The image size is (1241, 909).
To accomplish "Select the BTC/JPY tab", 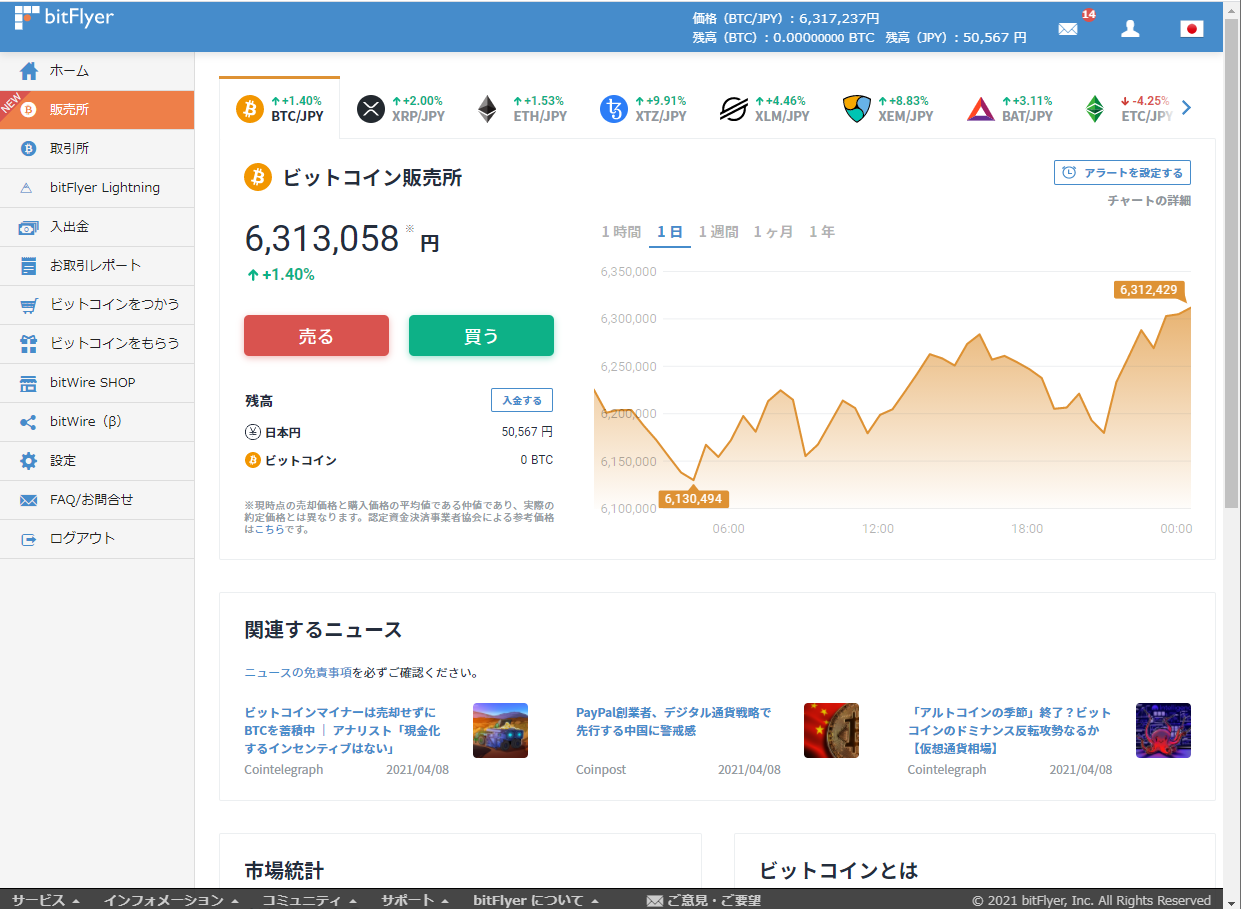I will pos(279,108).
